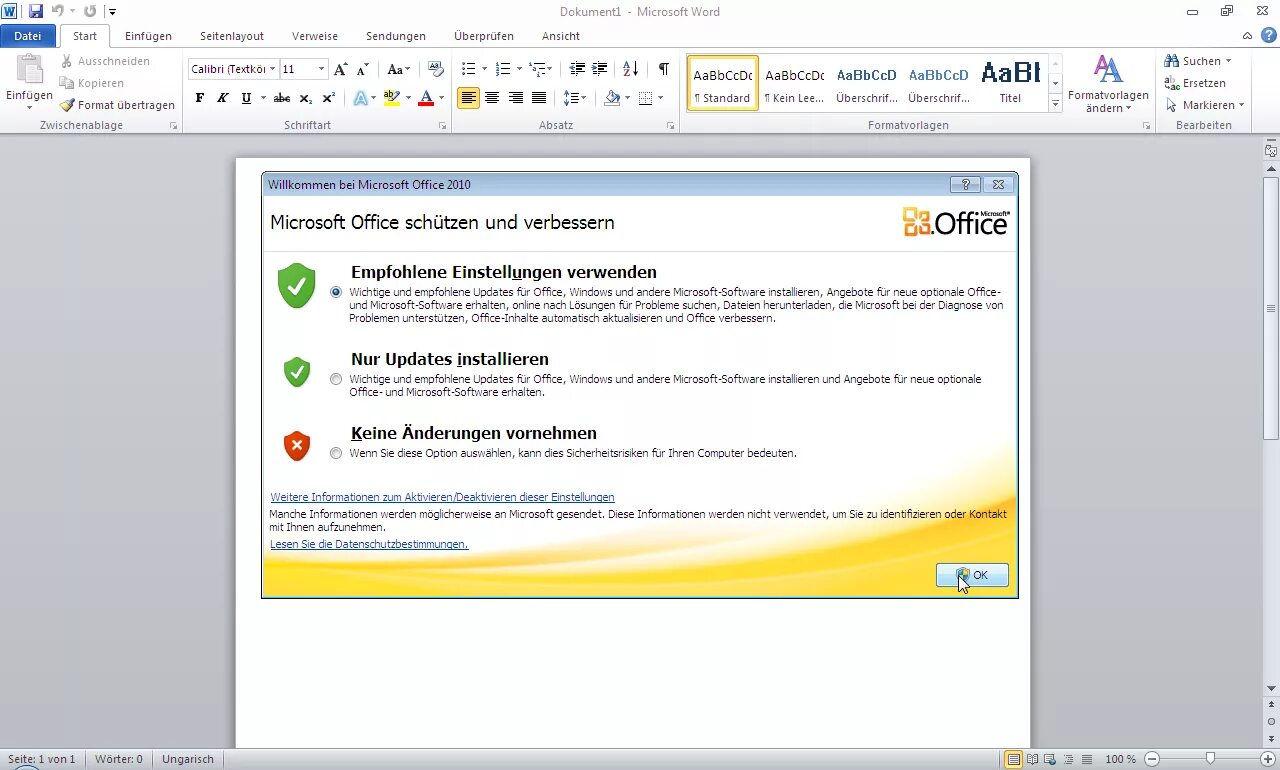This screenshot has width=1280, height=770.
Task: Apply superscript formatting
Action: (x=328, y=98)
